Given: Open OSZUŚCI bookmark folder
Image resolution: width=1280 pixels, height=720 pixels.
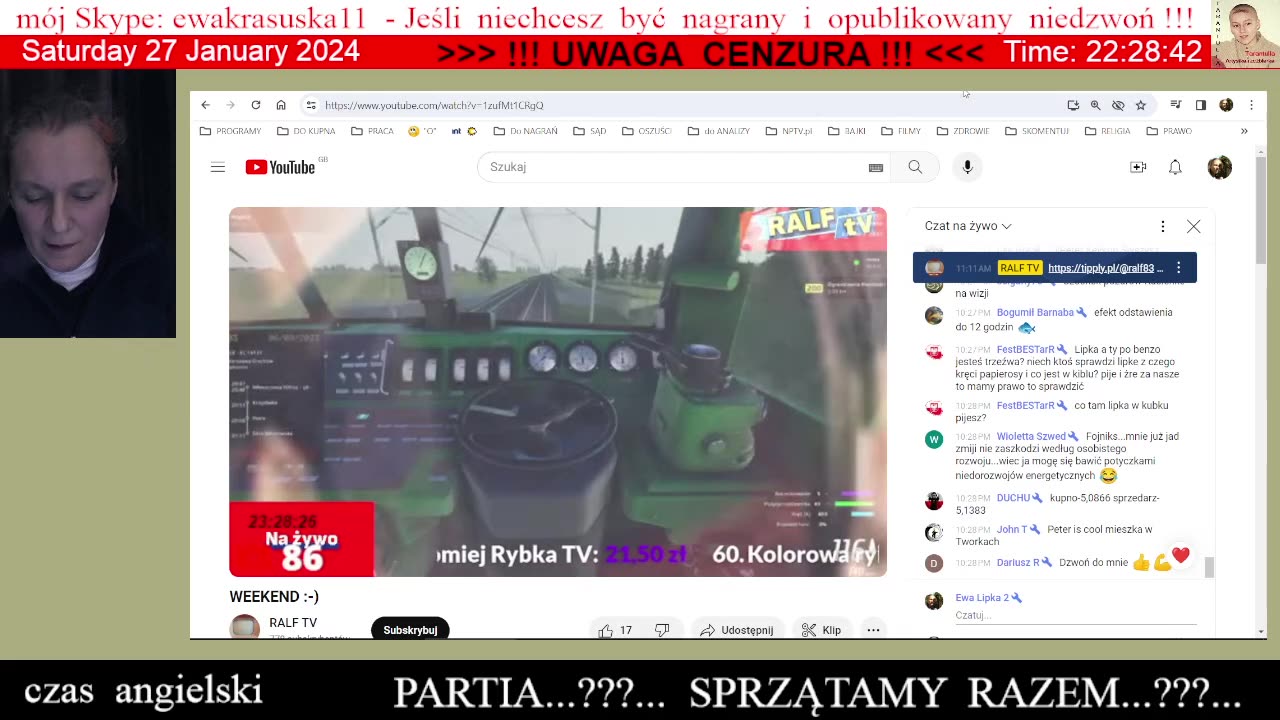Looking at the screenshot, I should 646,131.
